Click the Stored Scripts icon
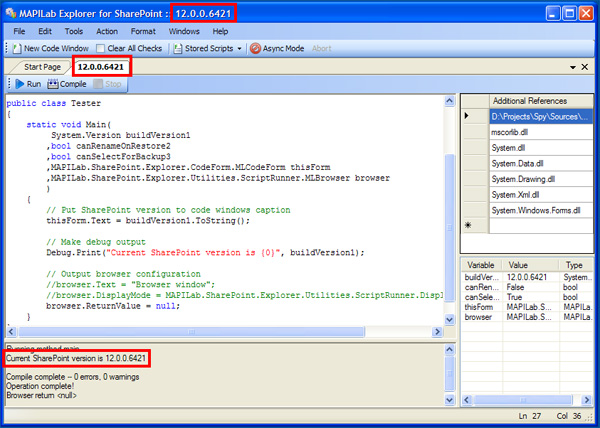 [x=178, y=49]
